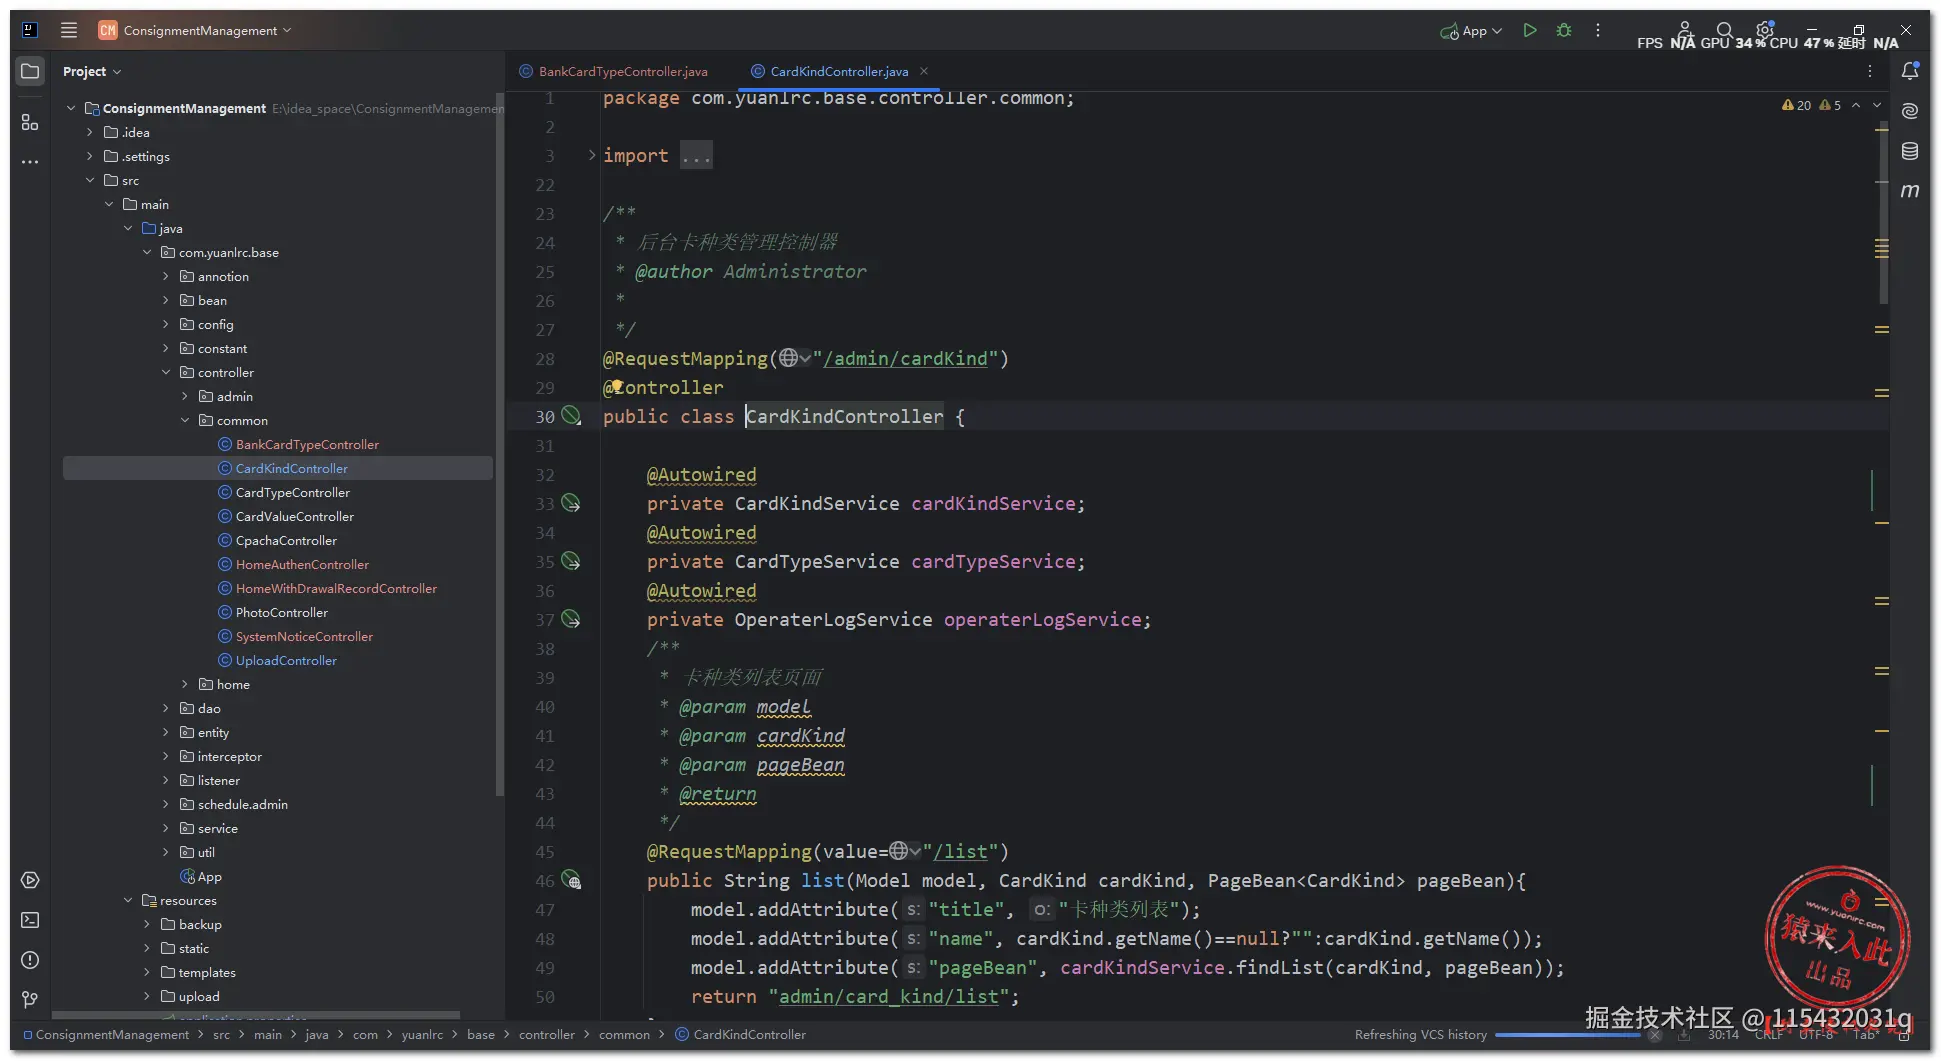Open more run actions menu
This screenshot has width=1941, height=1061.
pyautogui.click(x=1598, y=30)
